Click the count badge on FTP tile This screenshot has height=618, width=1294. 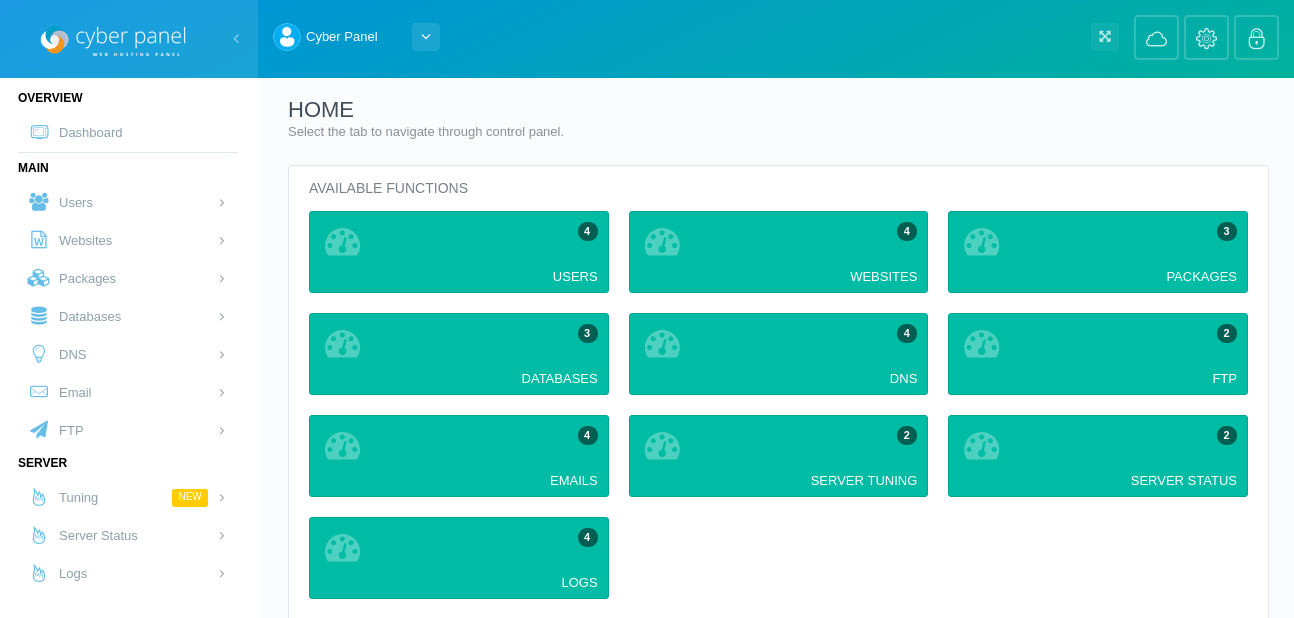[x=1227, y=333]
